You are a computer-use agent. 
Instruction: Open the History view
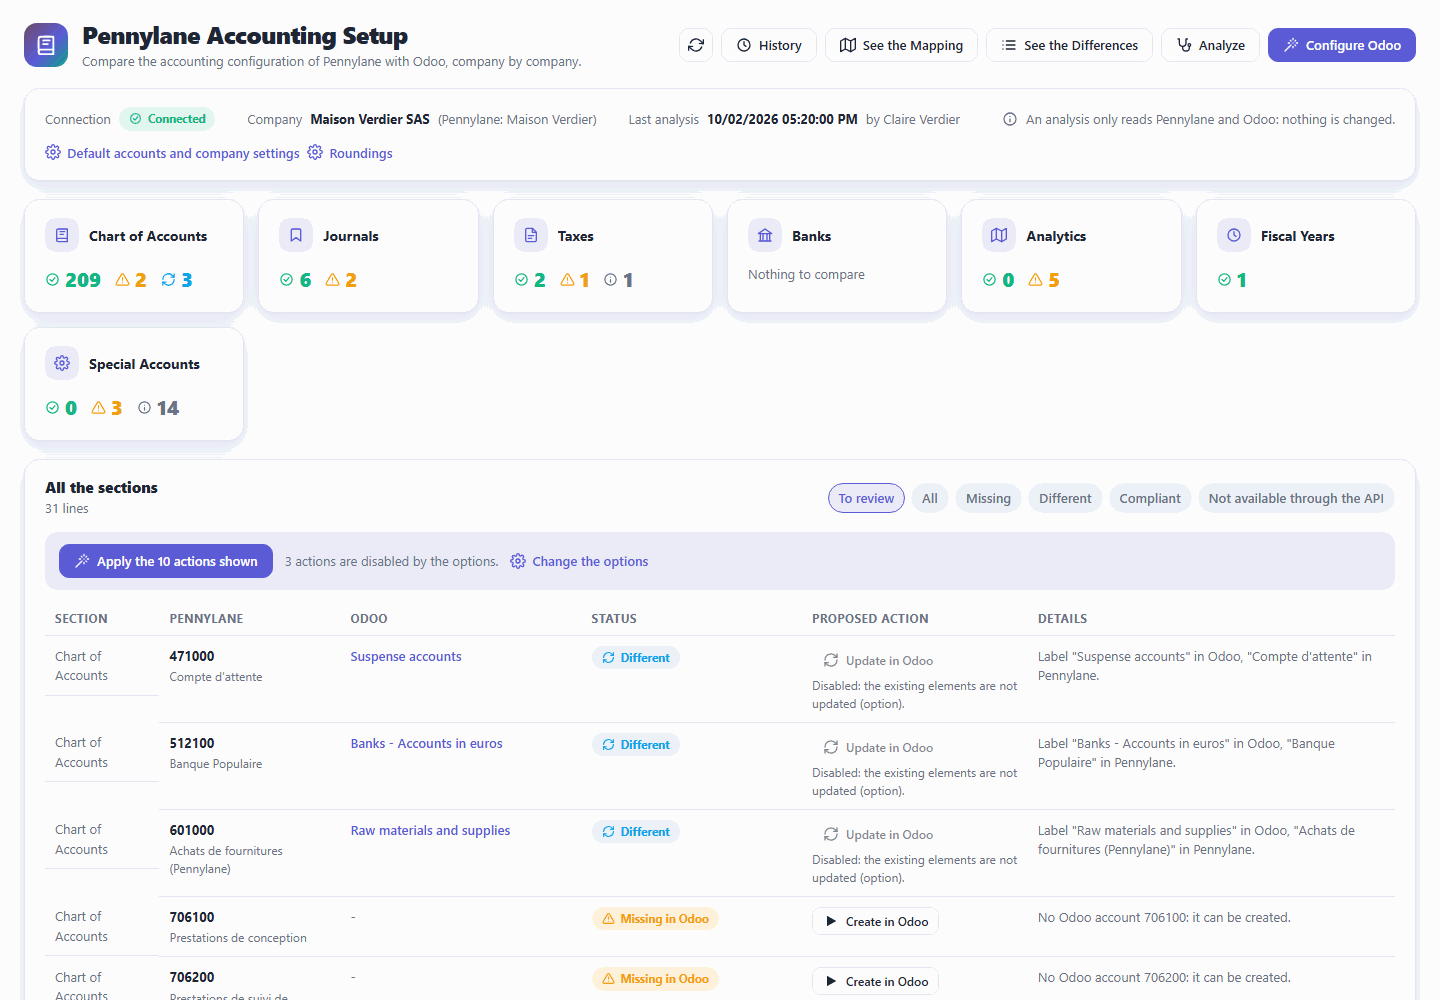click(769, 45)
